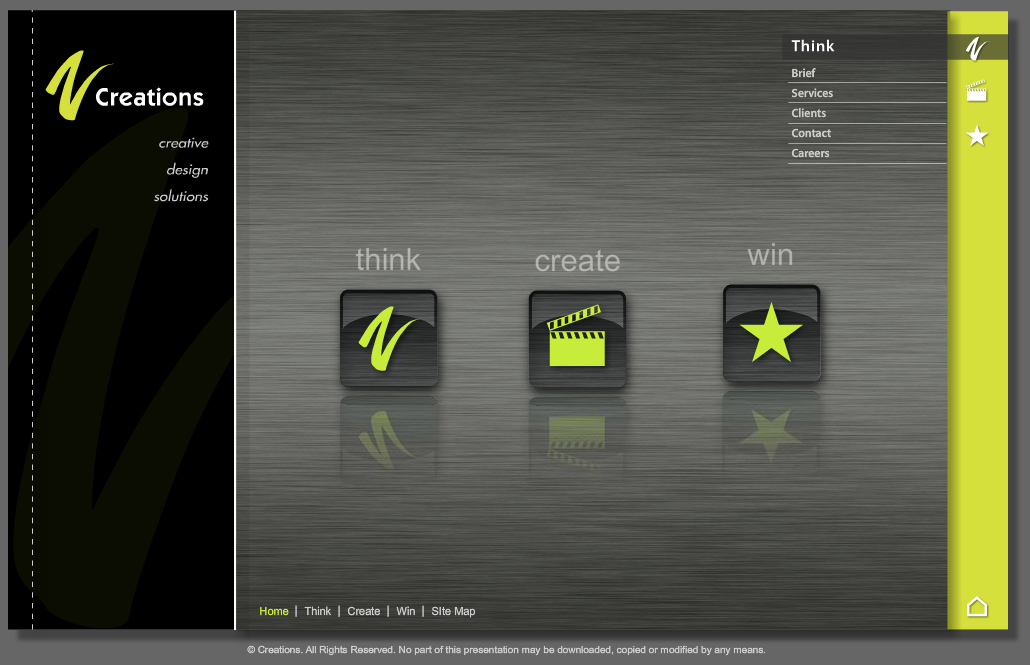
Task: Click the Think menu header
Action: [813, 46]
